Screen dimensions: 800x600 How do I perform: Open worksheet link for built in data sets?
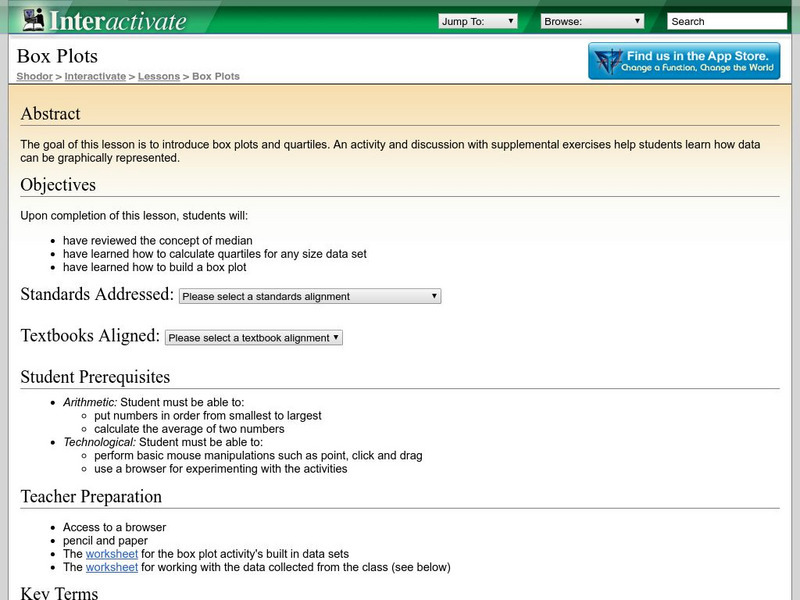coord(112,554)
